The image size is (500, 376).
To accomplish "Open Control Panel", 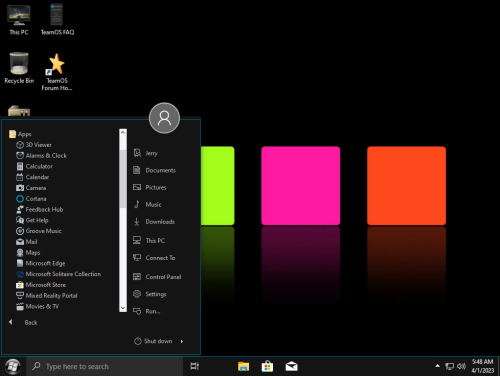I will tap(157, 277).
